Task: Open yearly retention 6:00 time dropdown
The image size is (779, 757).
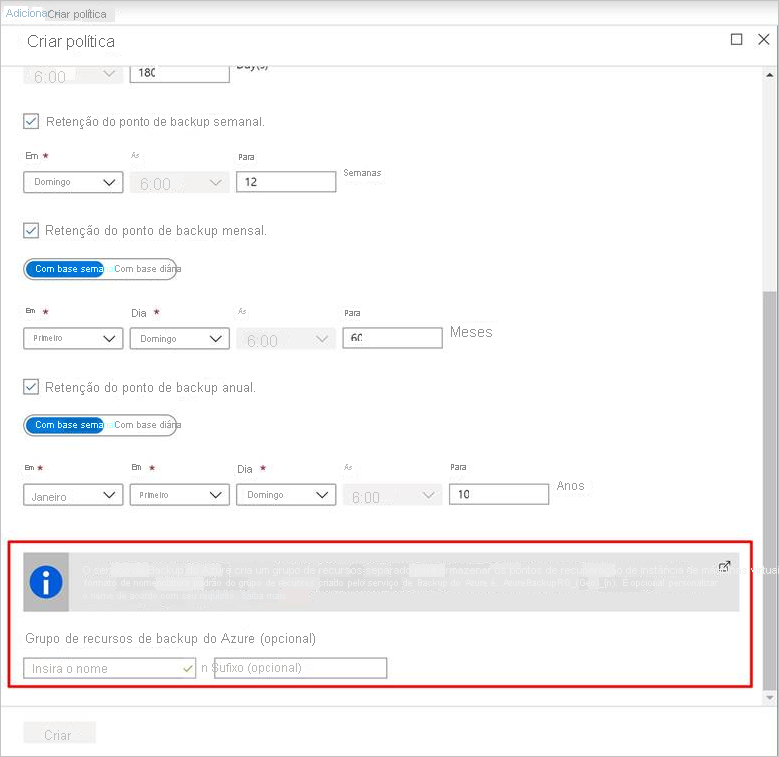Action: click(x=392, y=495)
